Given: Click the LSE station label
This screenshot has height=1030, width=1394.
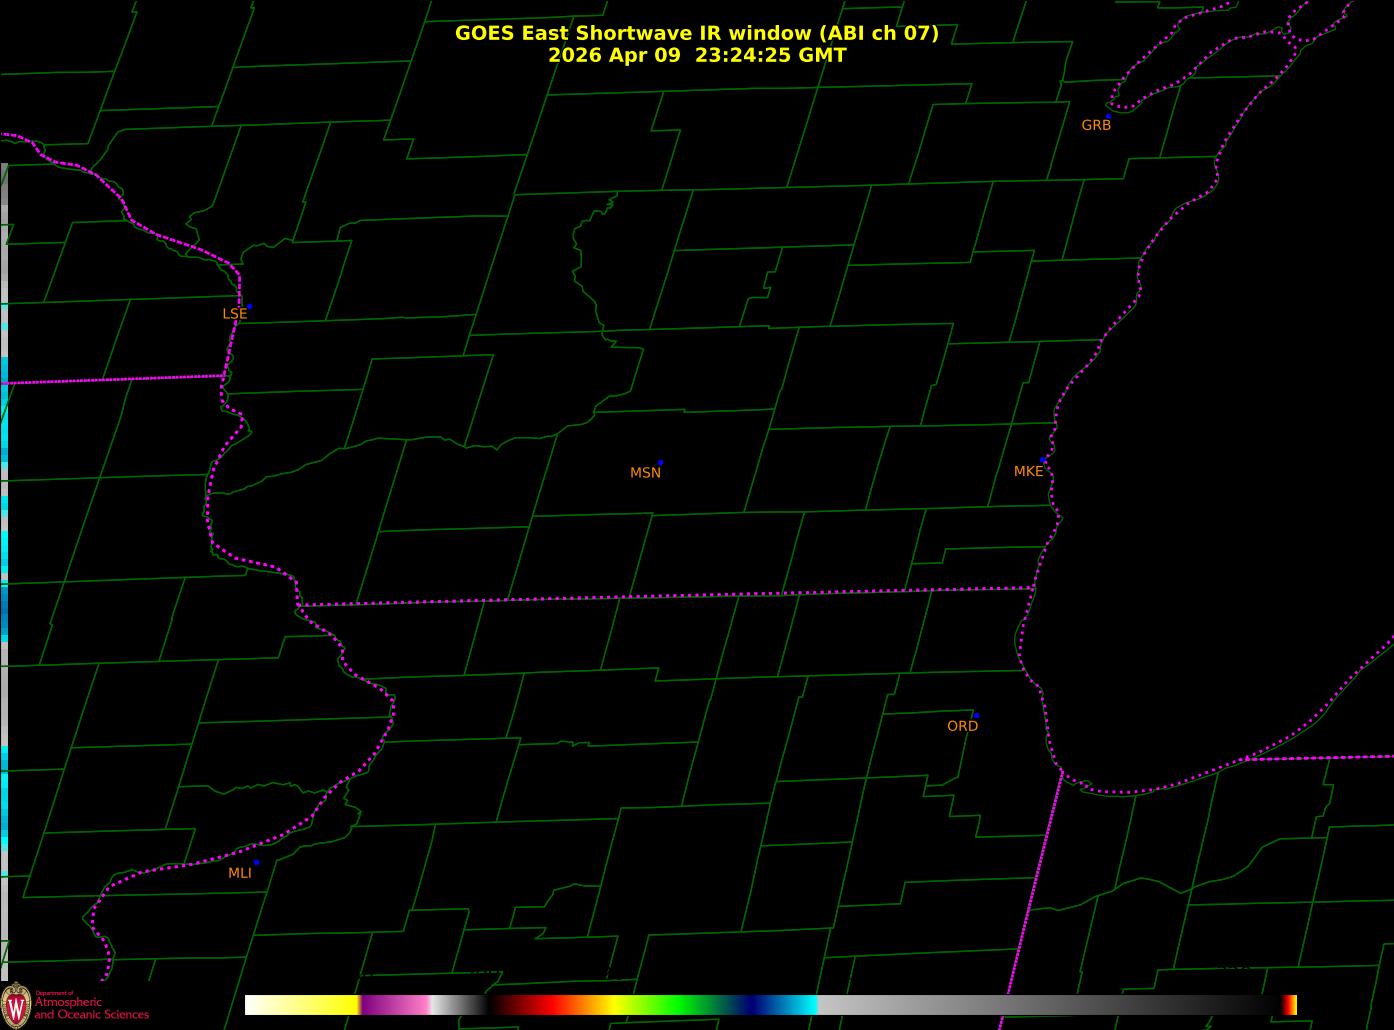Looking at the screenshot, I should (234, 314).
